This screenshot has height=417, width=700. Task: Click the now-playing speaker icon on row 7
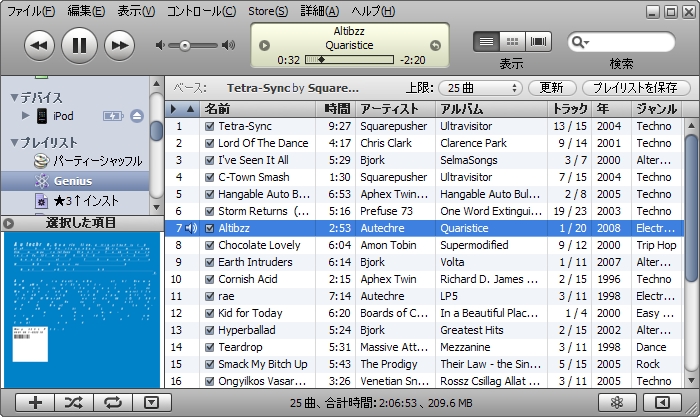(x=191, y=228)
